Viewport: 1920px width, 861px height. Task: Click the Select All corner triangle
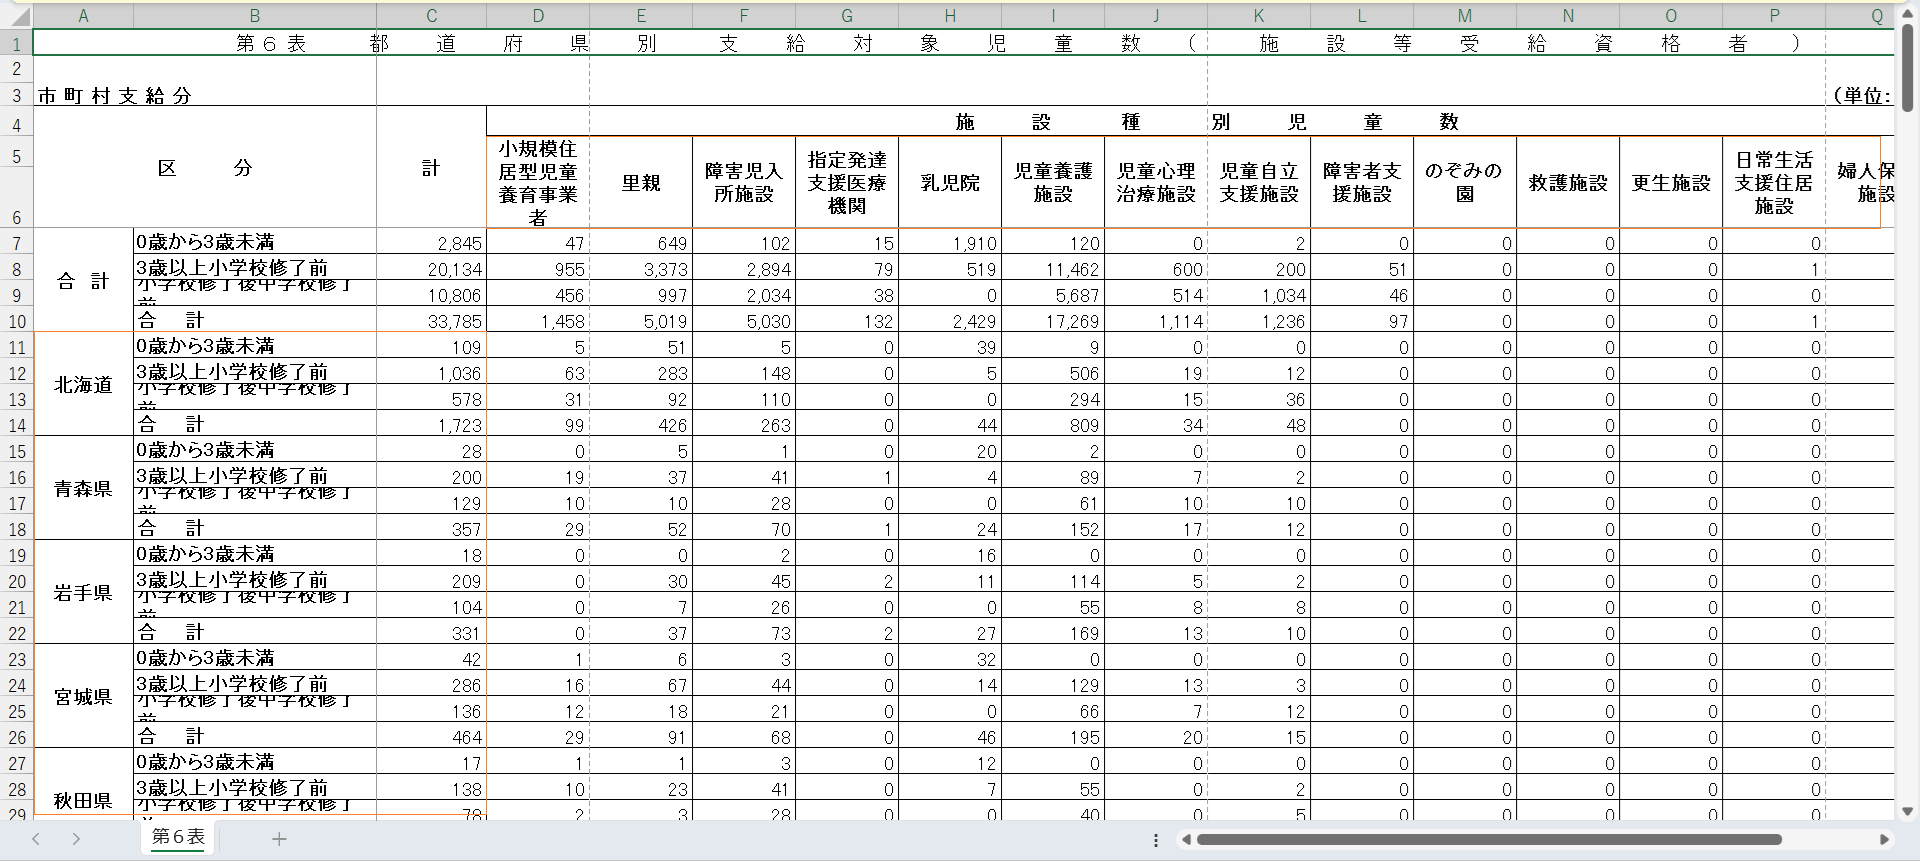(18, 16)
